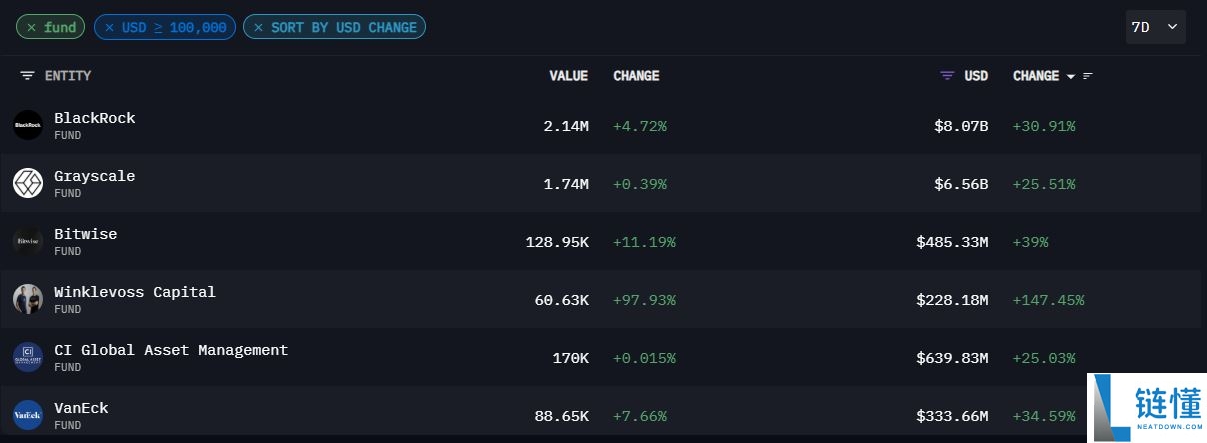Click the Winklevoss Capital avatar

[x=28, y=299]
